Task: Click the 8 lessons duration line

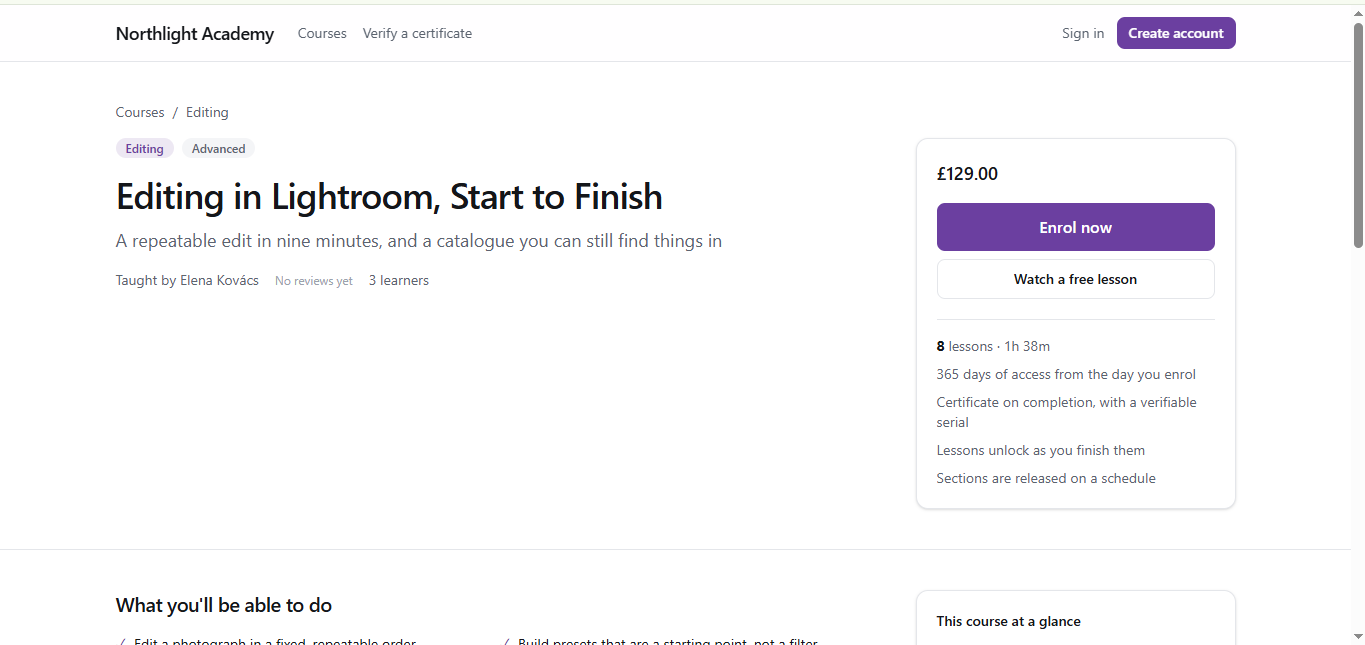Action: click(993, 346)
